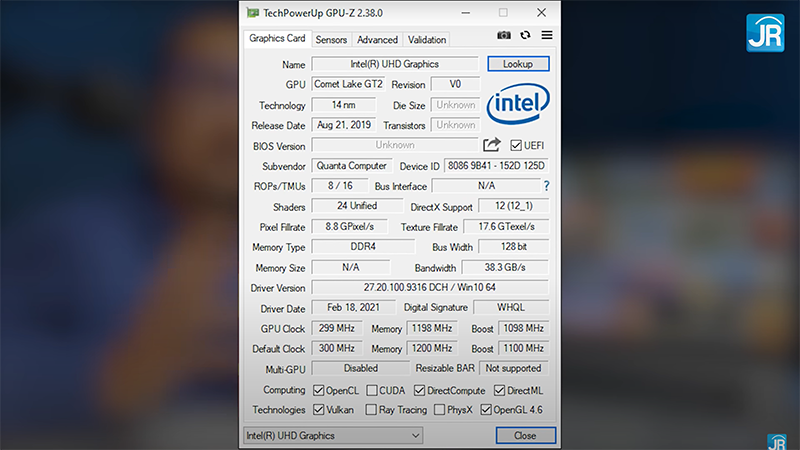Click the BIOS share/export arrow icon
This screenshot has width=800, height=450.
(x=492, y=145)
